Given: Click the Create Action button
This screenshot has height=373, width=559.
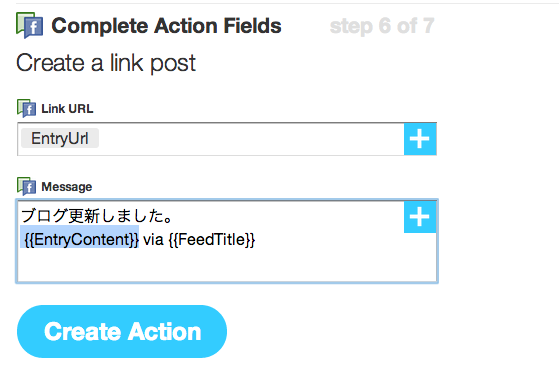Looking at the screenshot, I should tap(122, 331).
